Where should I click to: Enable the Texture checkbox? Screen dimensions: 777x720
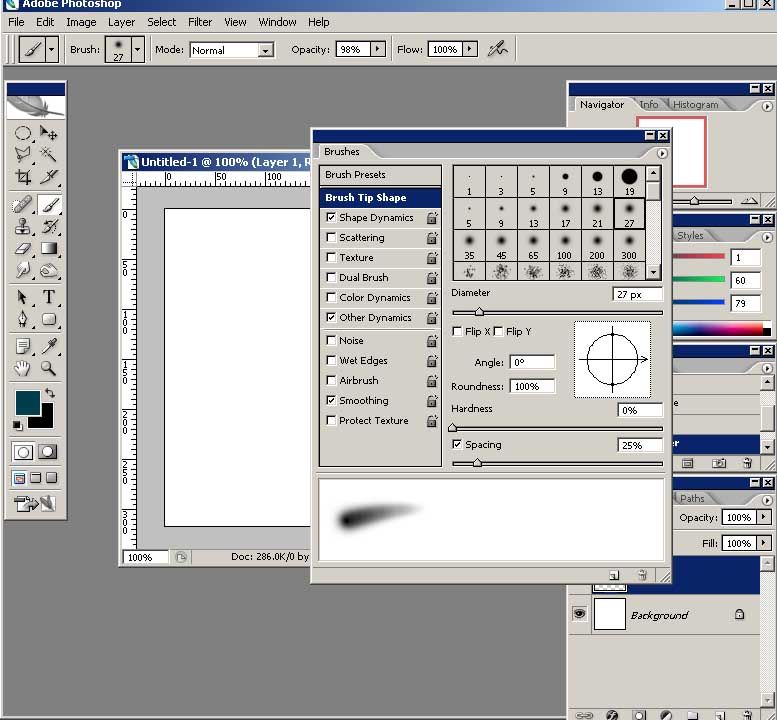click(x=331, y=257)
